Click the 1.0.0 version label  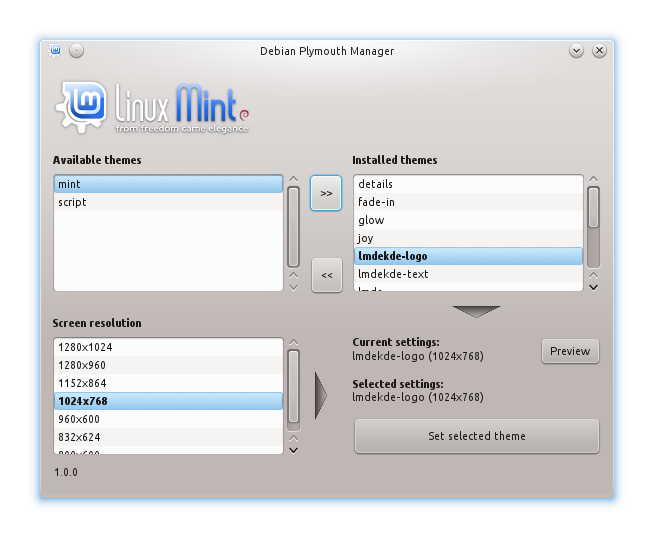[x=66, y=472]
